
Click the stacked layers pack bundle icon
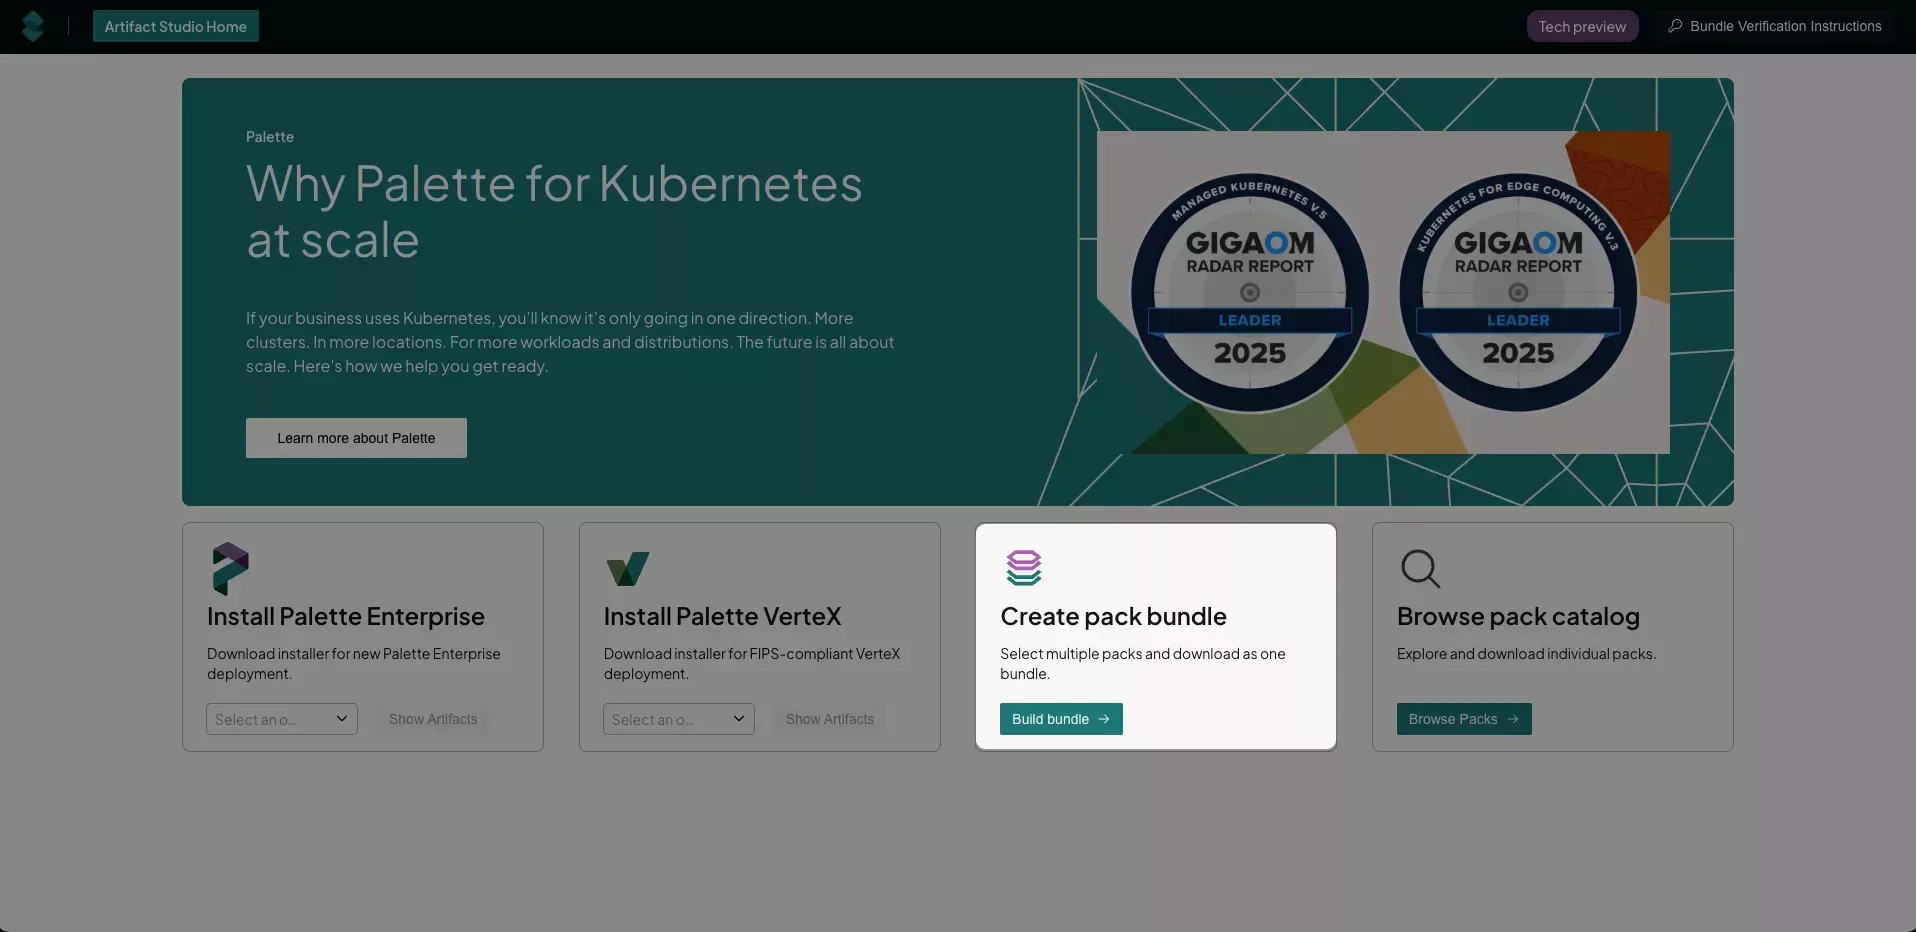1024,568
